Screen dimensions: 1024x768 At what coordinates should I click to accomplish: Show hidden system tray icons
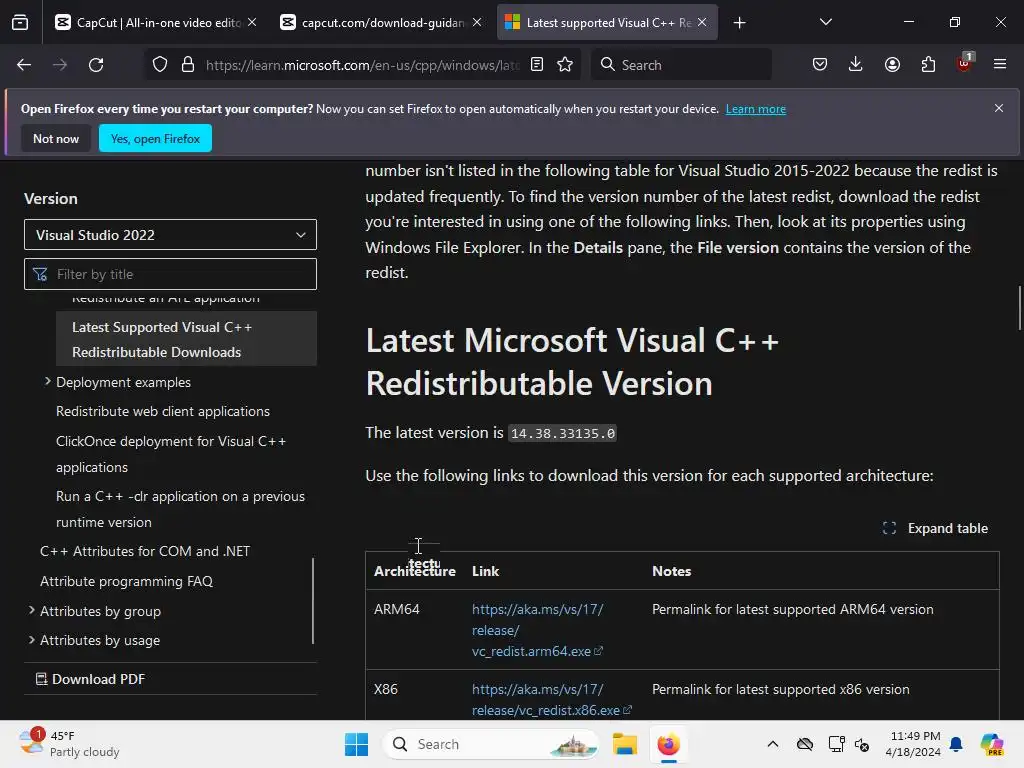click(773, 744)
